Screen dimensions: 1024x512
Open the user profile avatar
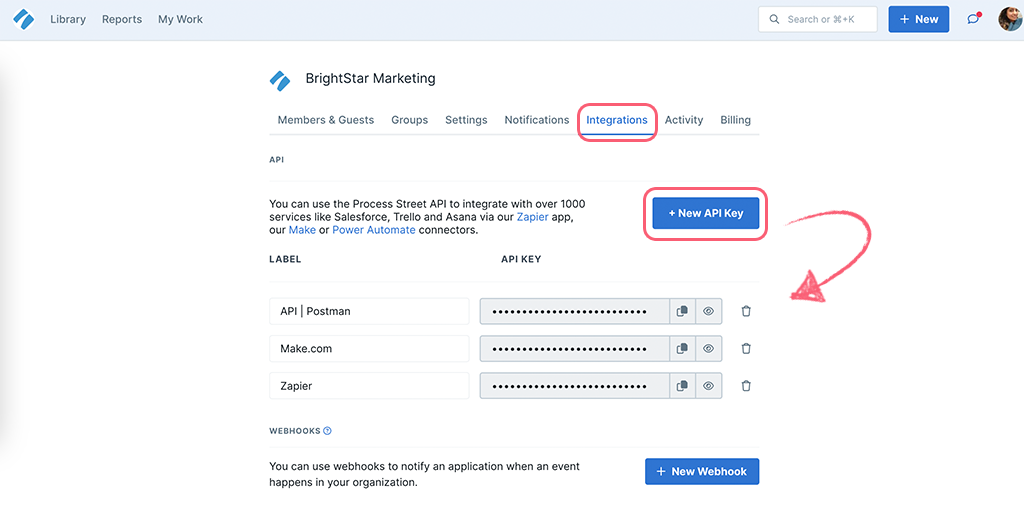coord(1010,19)
